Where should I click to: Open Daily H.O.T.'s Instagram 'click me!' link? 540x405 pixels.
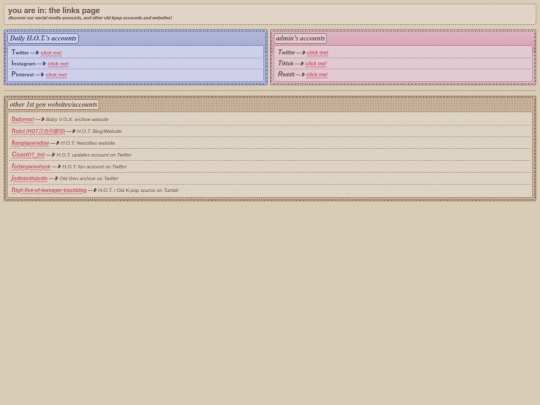pos(58,64)
